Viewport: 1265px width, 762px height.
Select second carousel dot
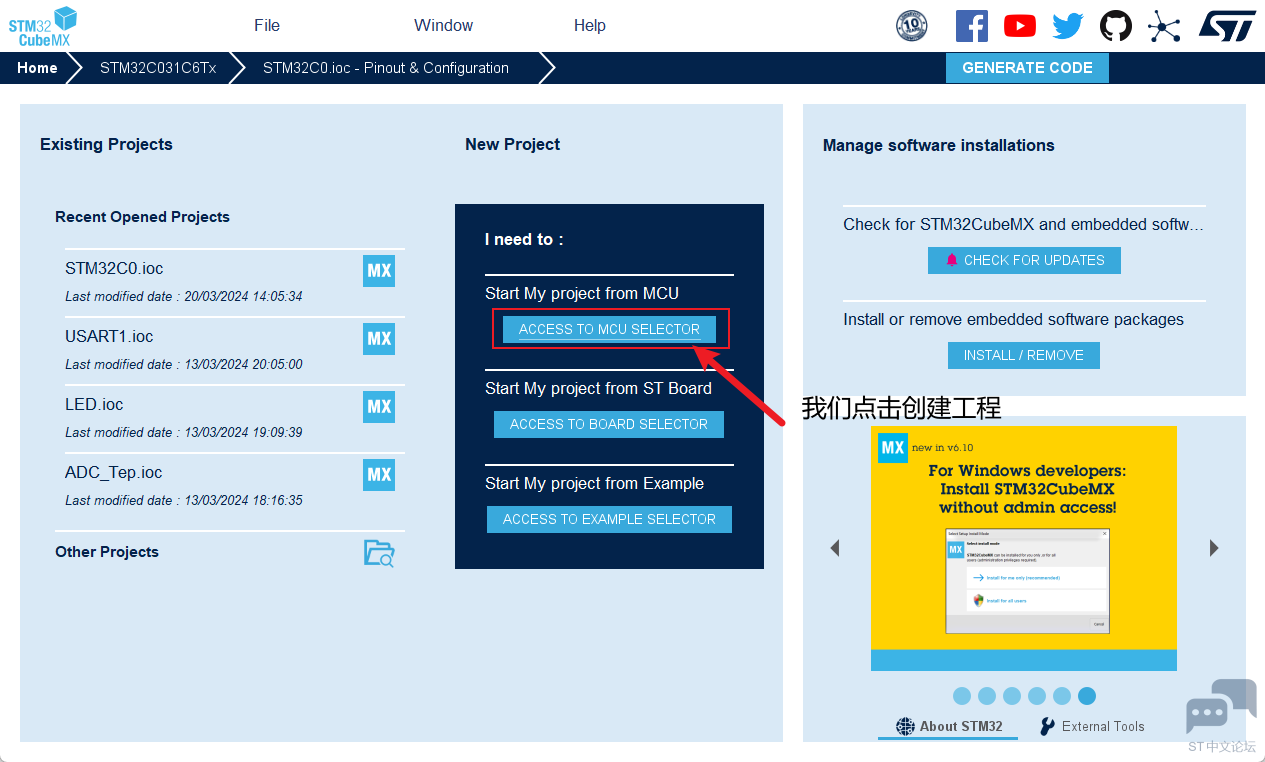click(987, 696)
